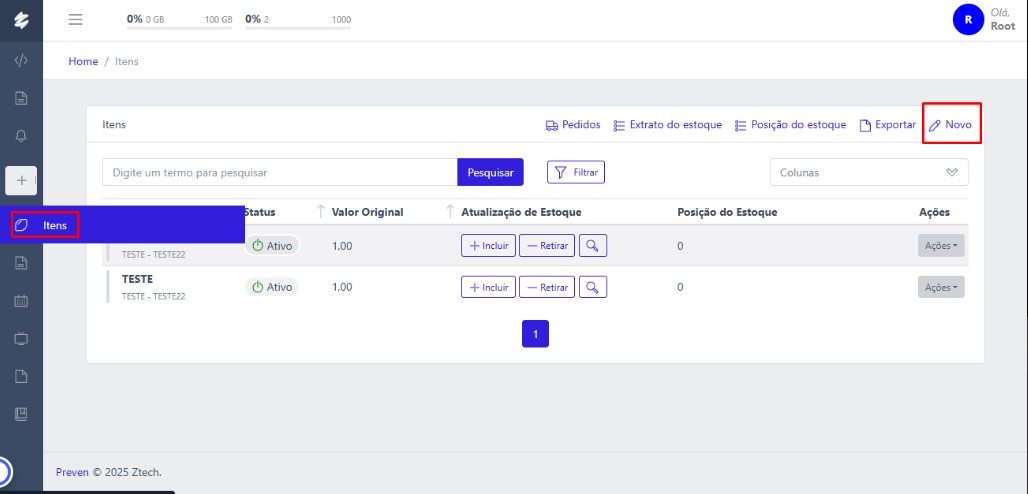
Task: Click the magnifier icon in the second row
Action: [x=594, y=287]
